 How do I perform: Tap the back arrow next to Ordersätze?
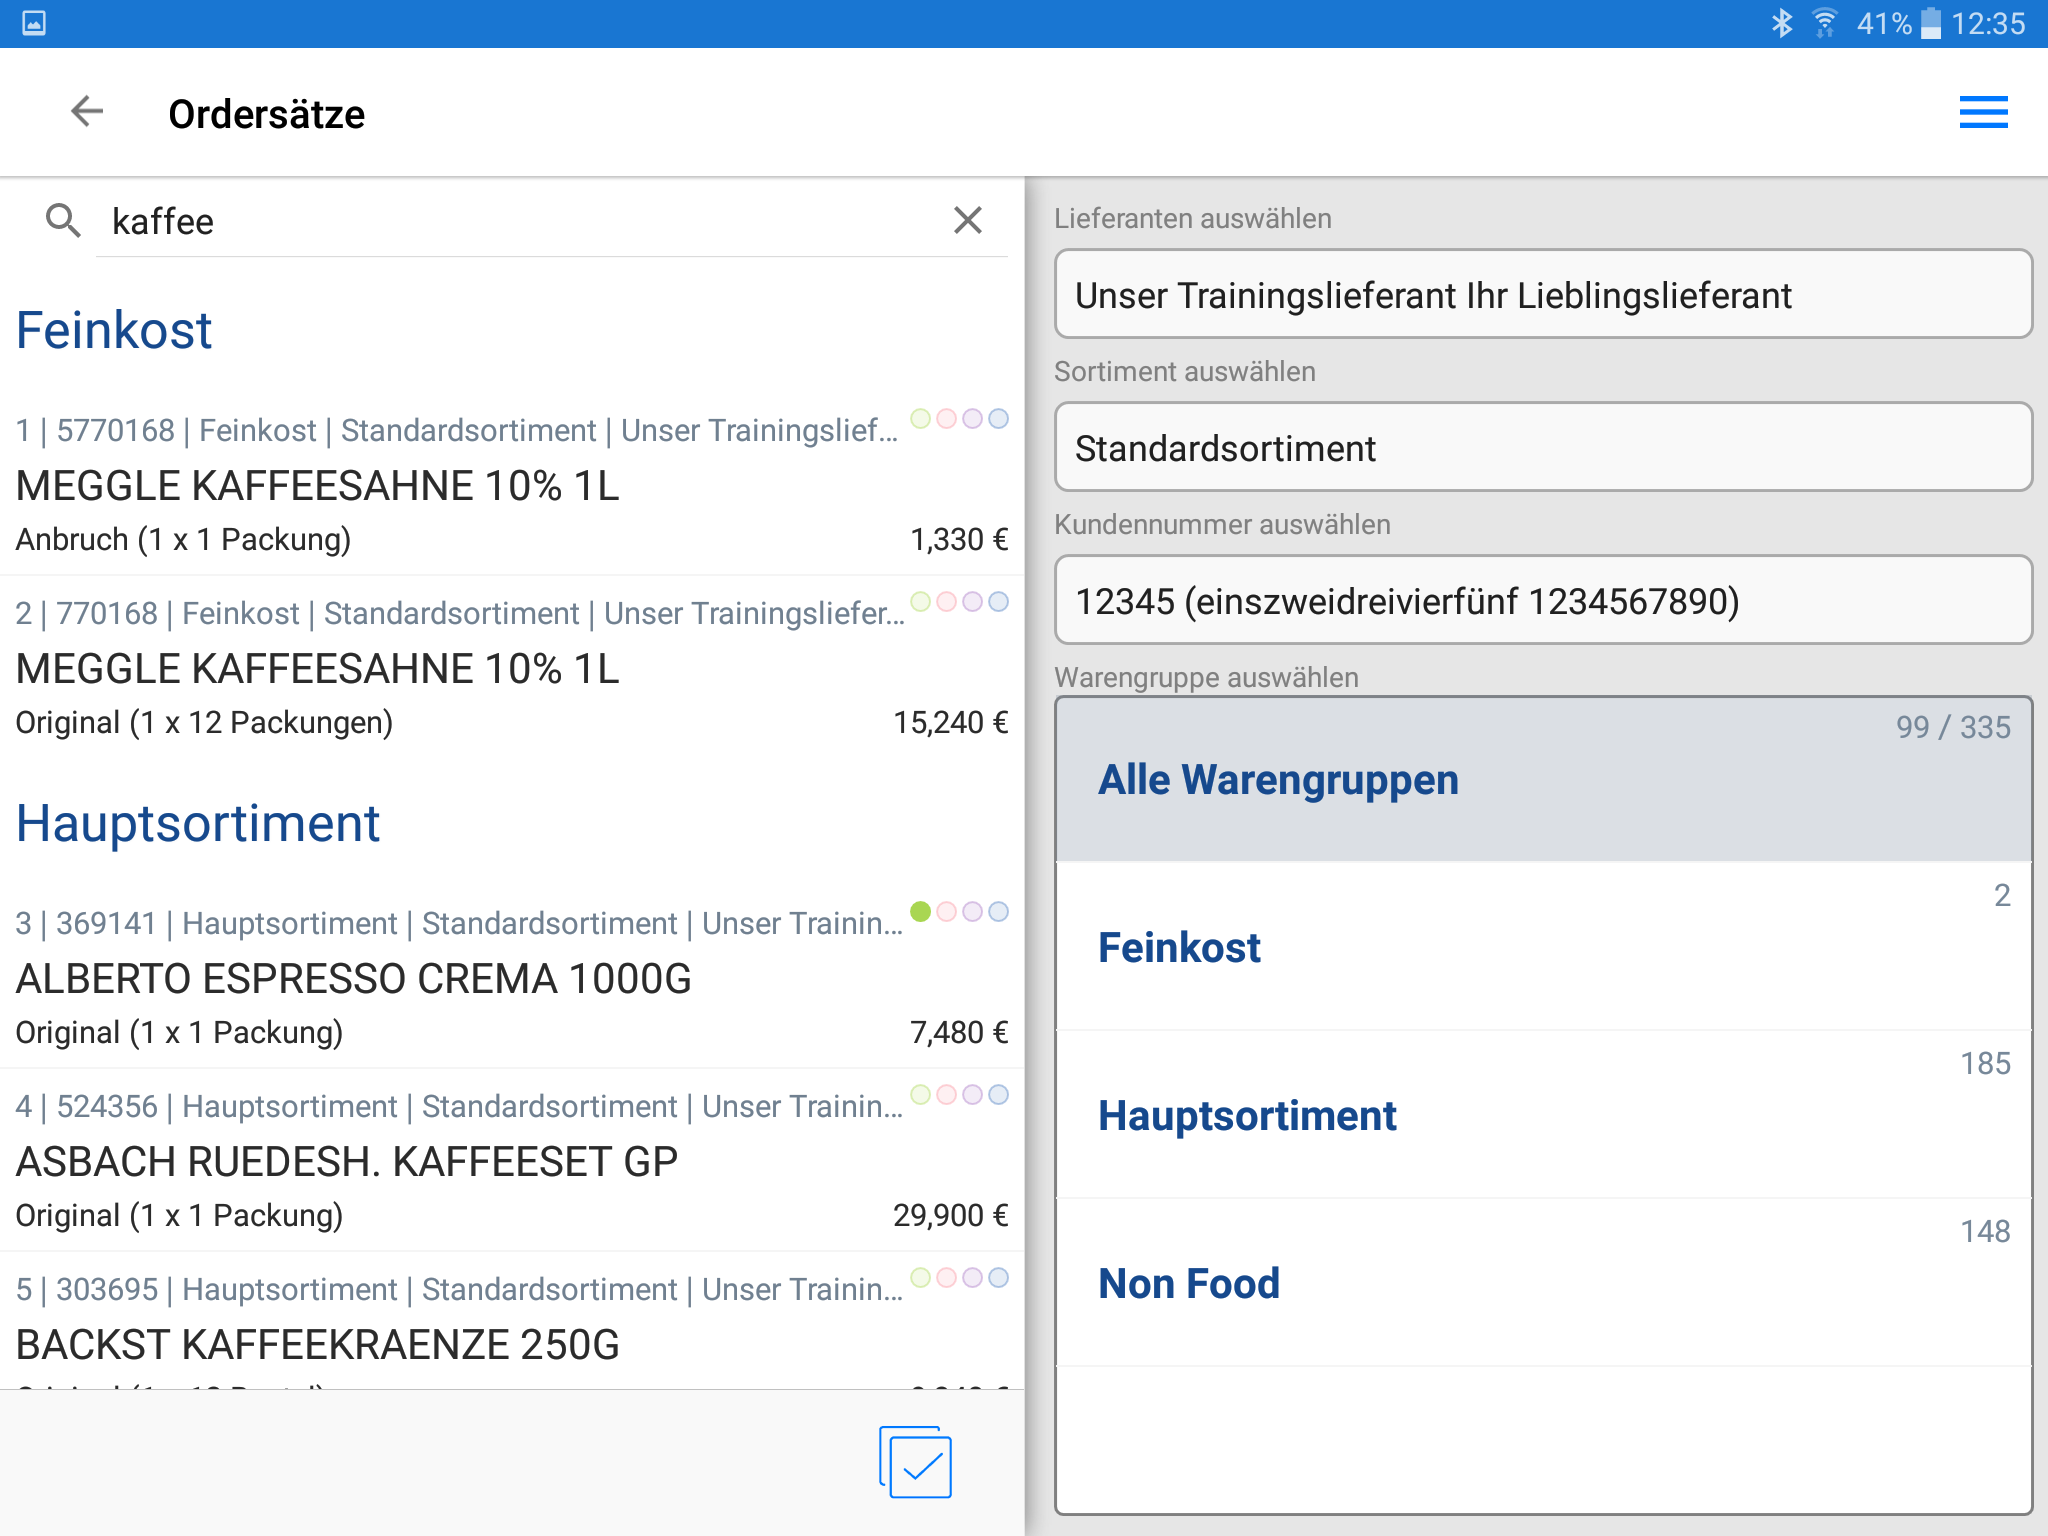pos(88,112)
